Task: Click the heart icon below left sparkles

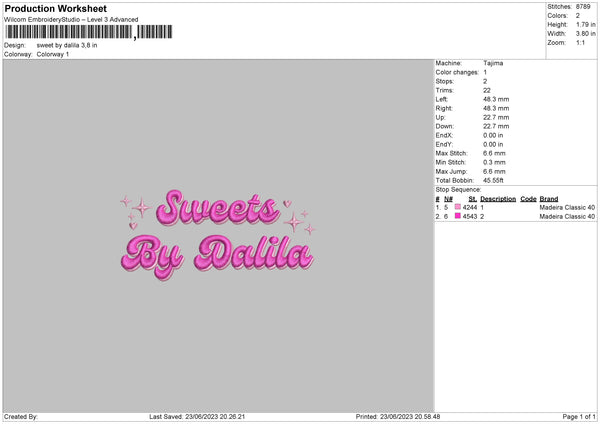Action: point(133,225)
